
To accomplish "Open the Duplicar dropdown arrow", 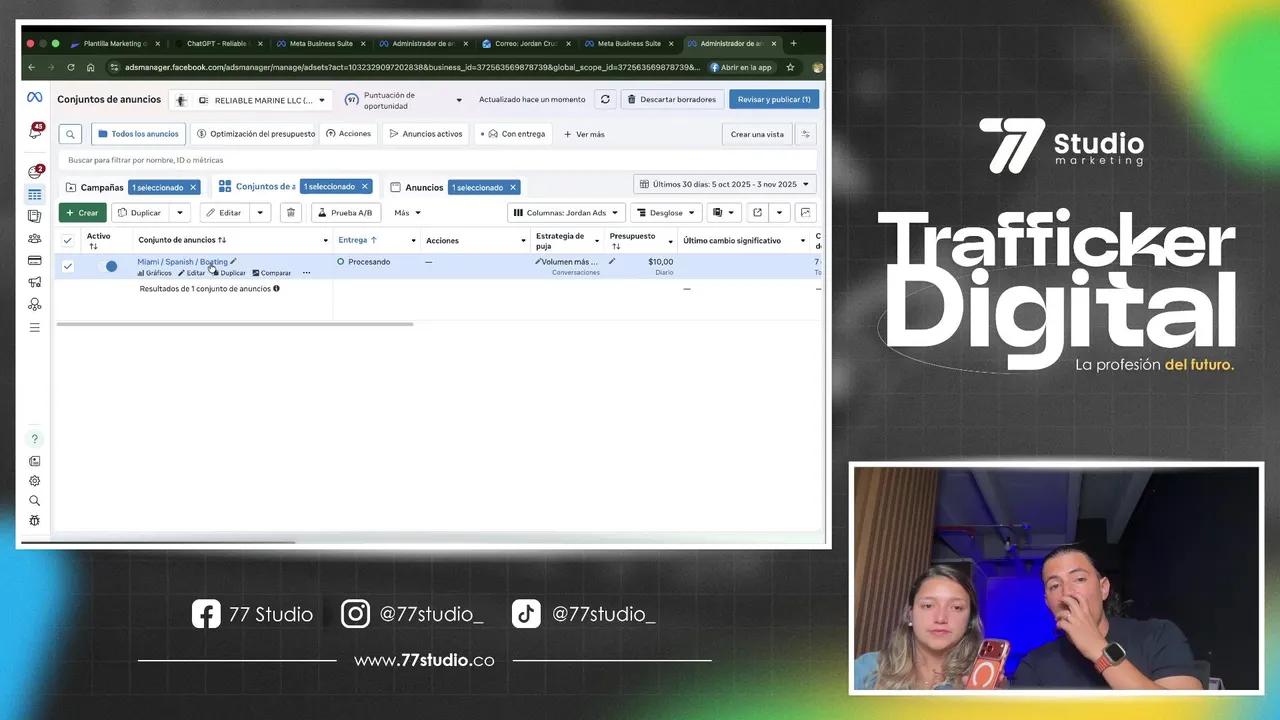I will tap(179, 212).
